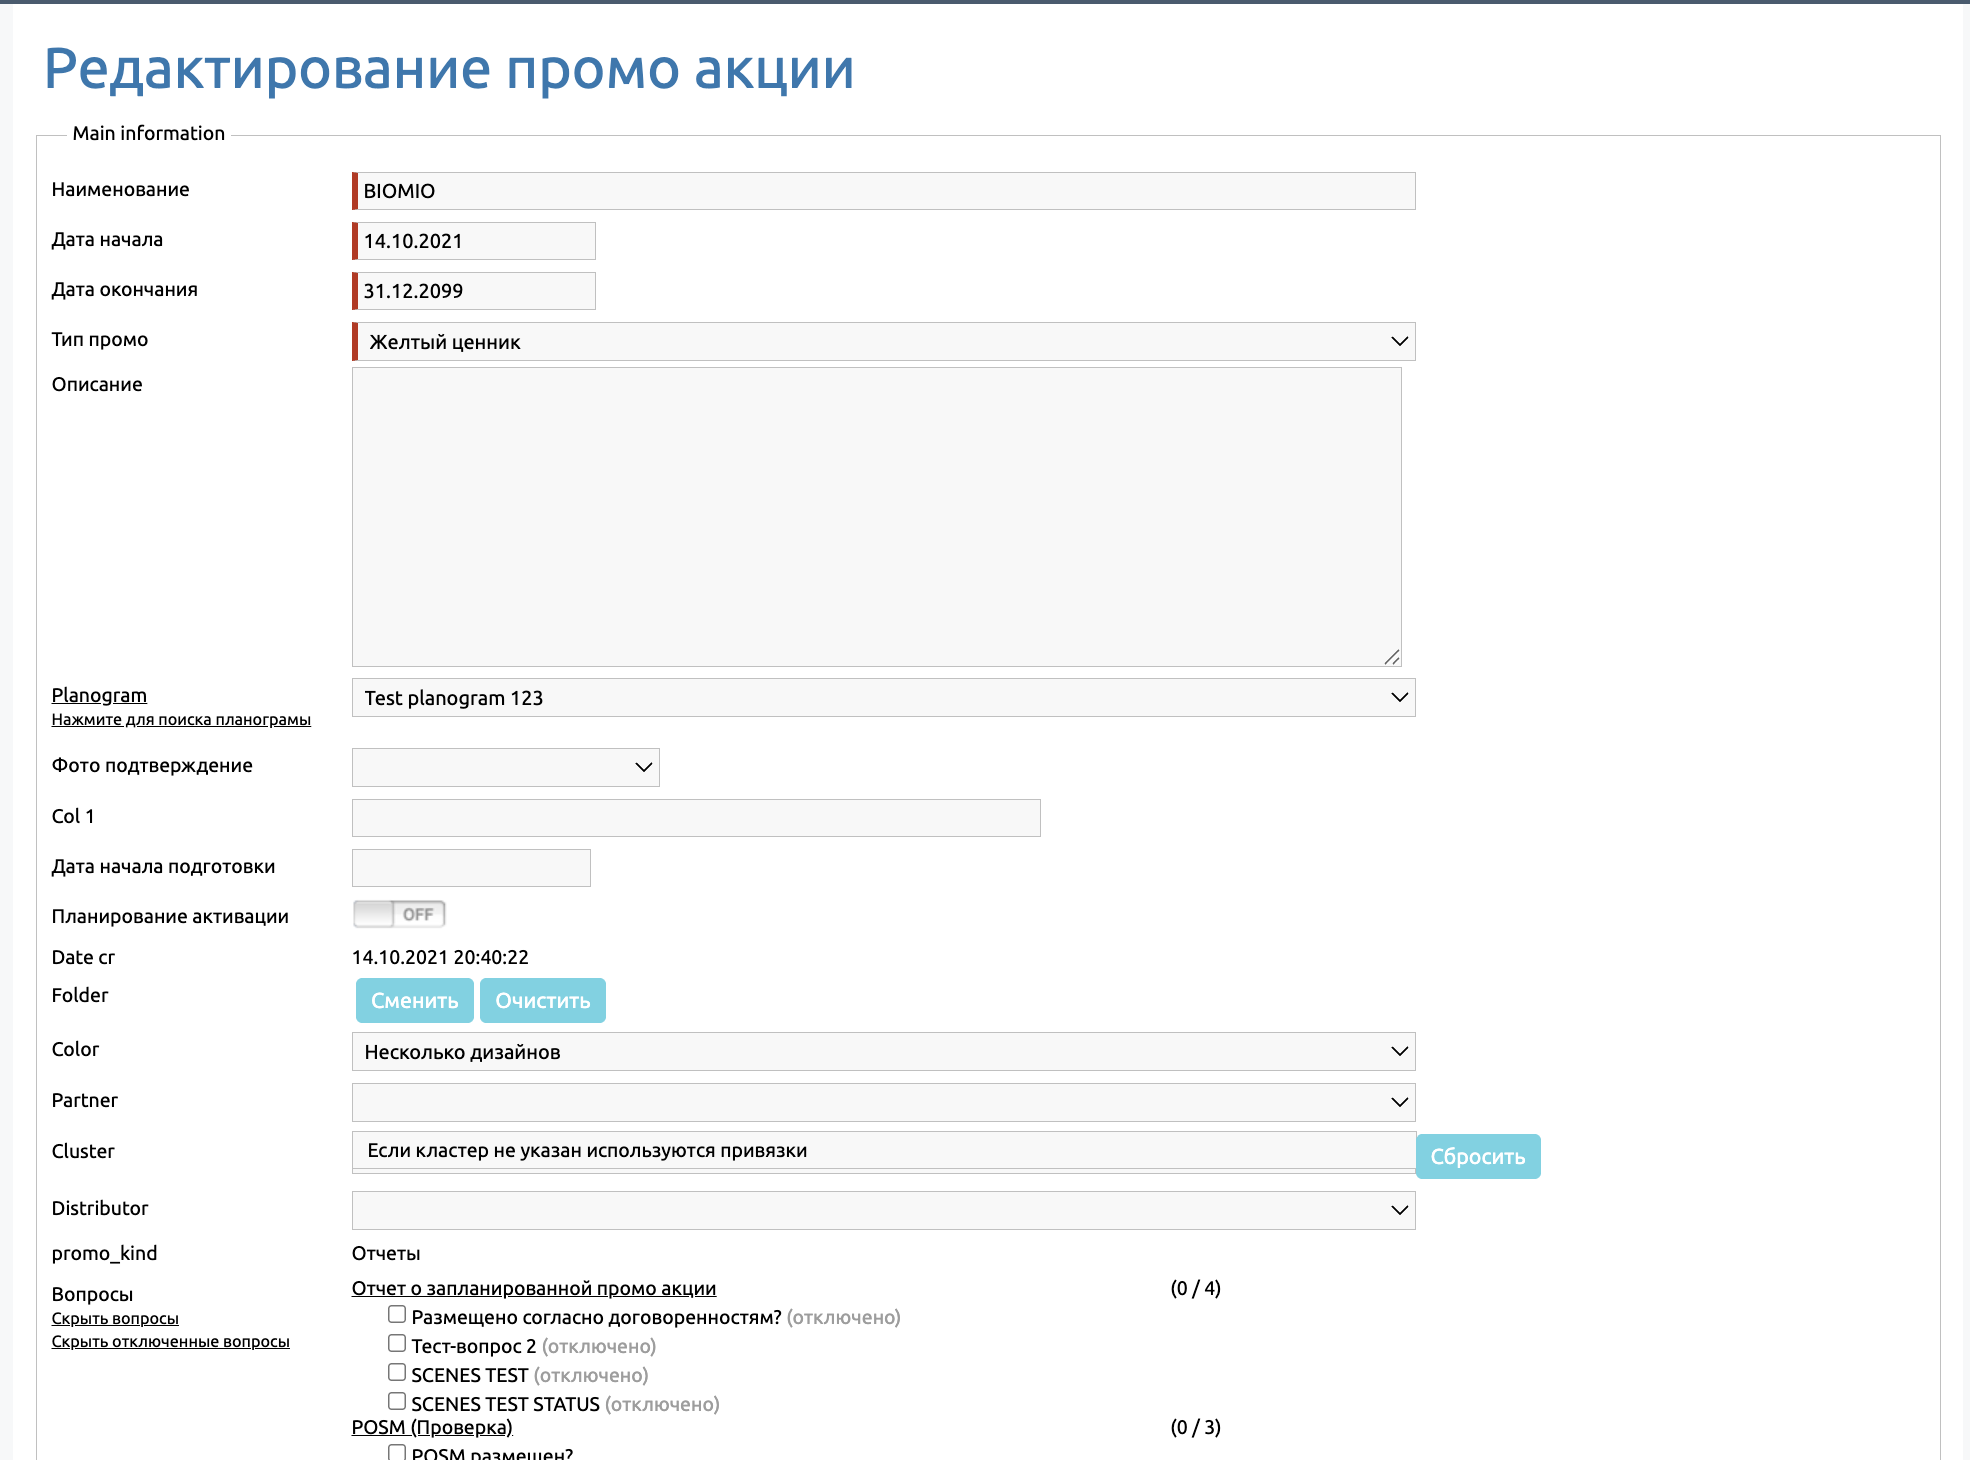Click into the Наименование text field

885,191
